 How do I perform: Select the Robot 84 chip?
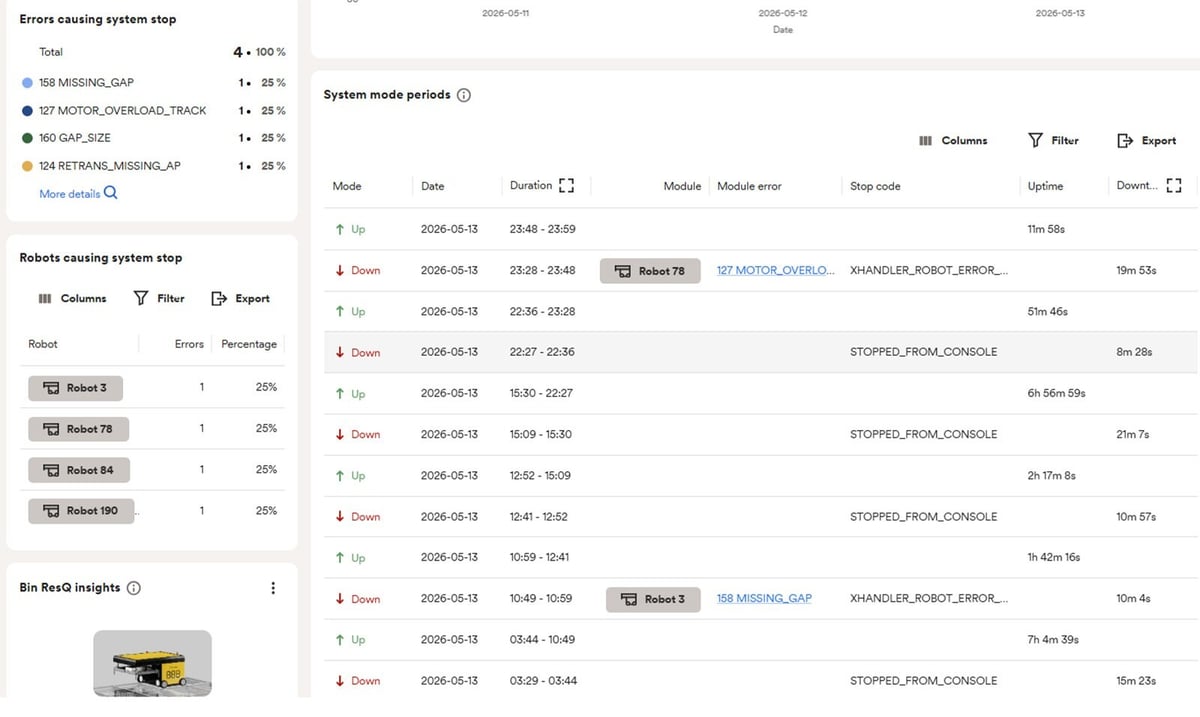[79, 470]
